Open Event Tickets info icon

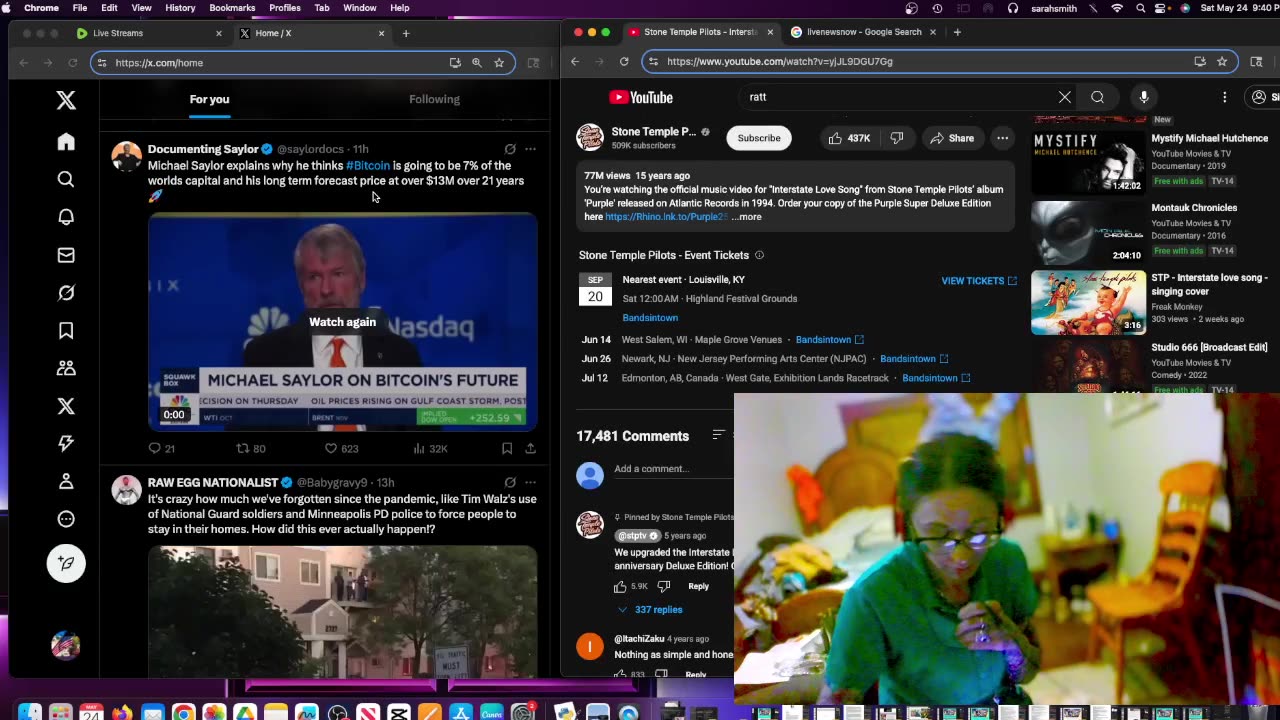click(x=759, y=255)
